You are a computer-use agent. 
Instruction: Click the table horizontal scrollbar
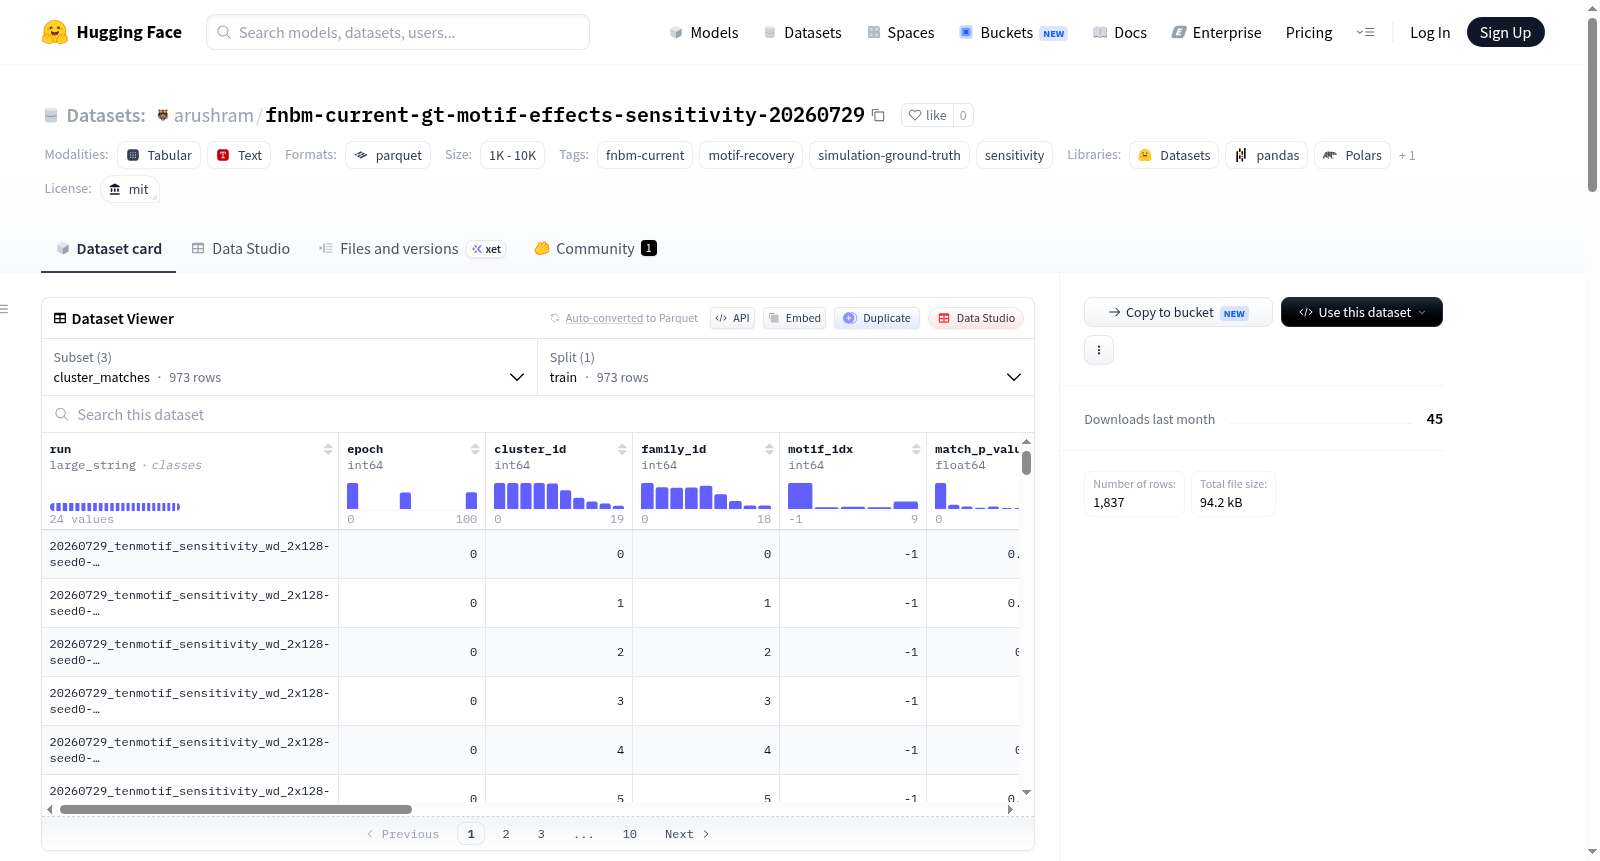pyautogui.click(x=236, y=809)
